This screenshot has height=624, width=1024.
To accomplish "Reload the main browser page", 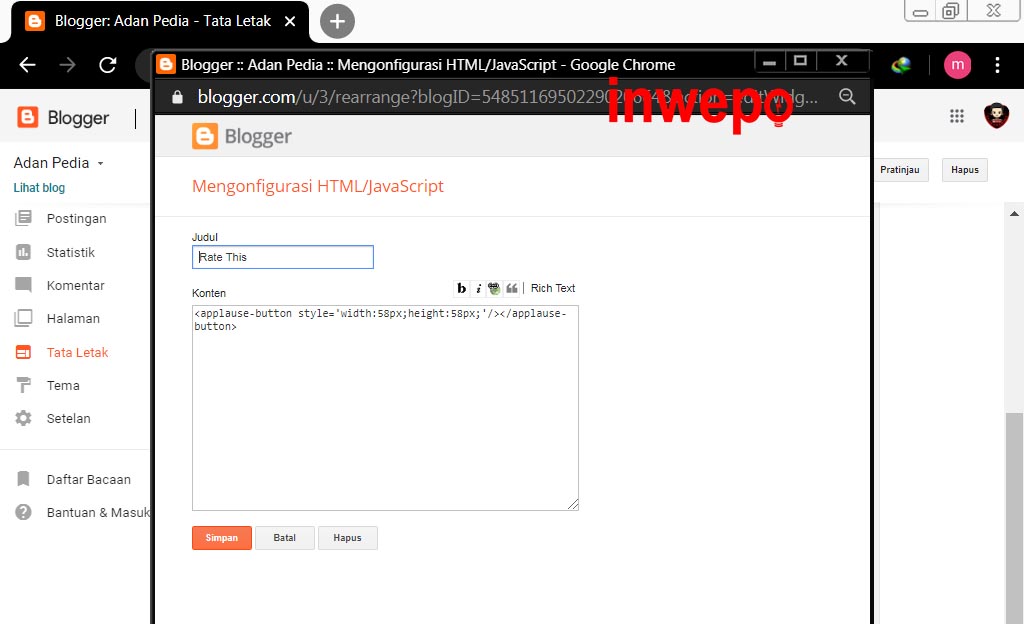I will (x=108, y=65).
